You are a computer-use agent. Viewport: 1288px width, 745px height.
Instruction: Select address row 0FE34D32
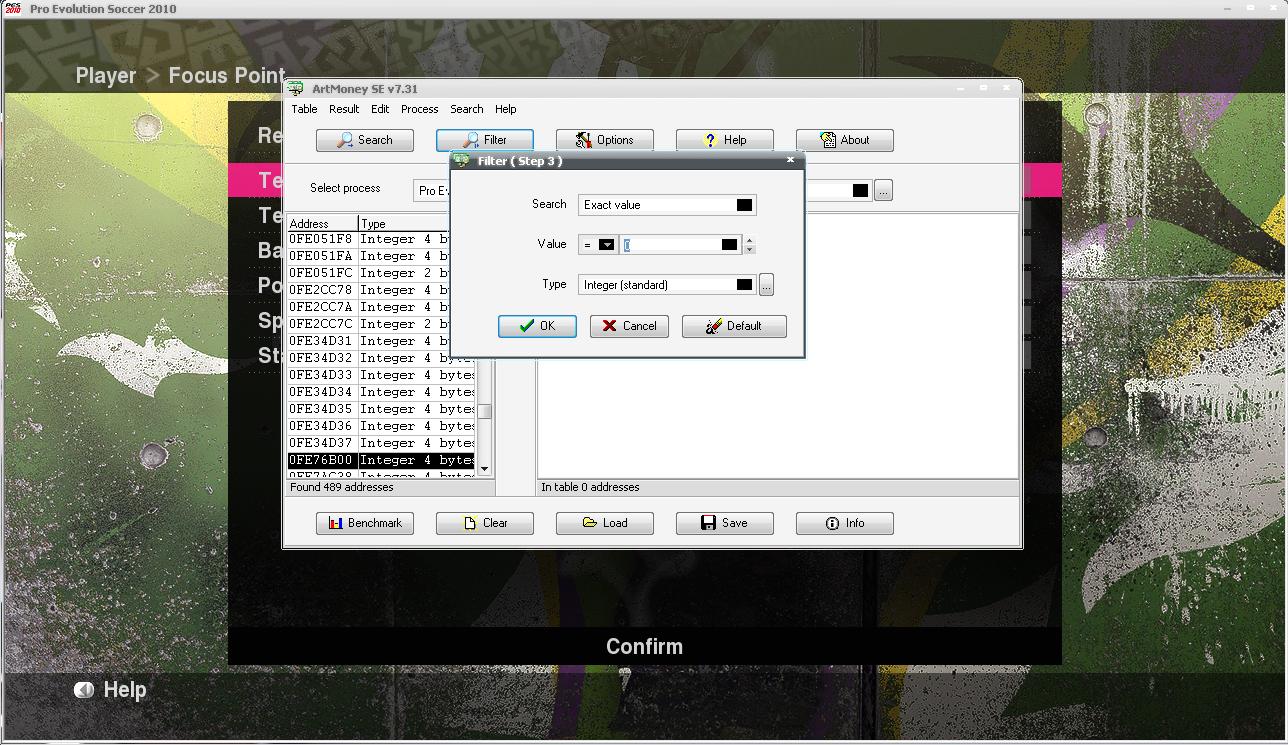(381, 358)
